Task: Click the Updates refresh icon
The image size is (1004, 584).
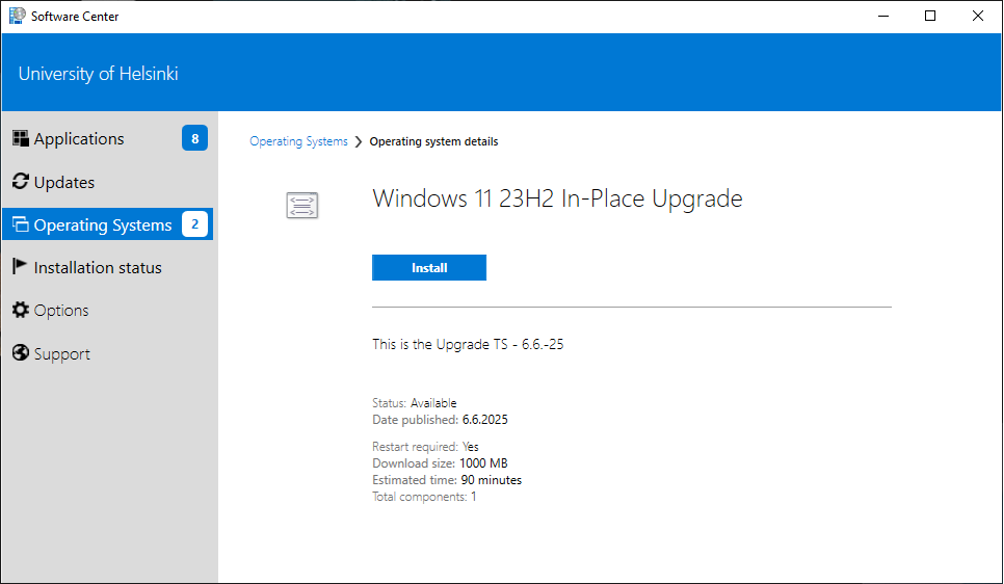Action: (20, 182)
